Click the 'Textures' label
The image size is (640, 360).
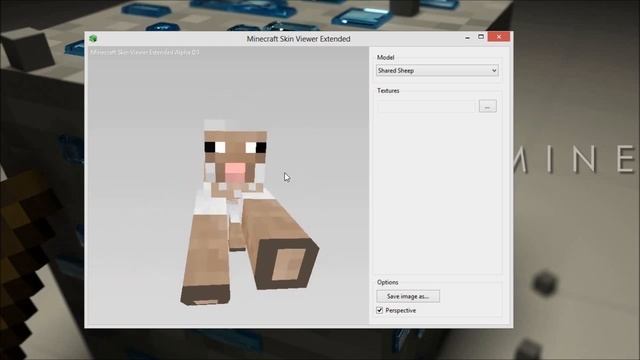tap(388, 91)
